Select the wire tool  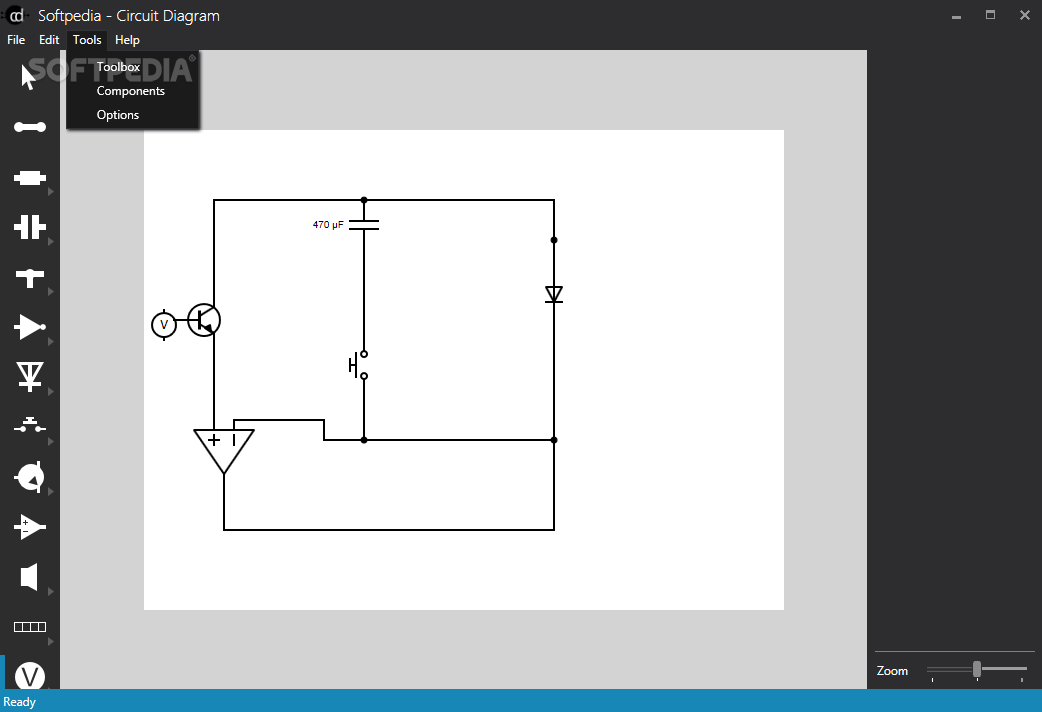[30, 127]
